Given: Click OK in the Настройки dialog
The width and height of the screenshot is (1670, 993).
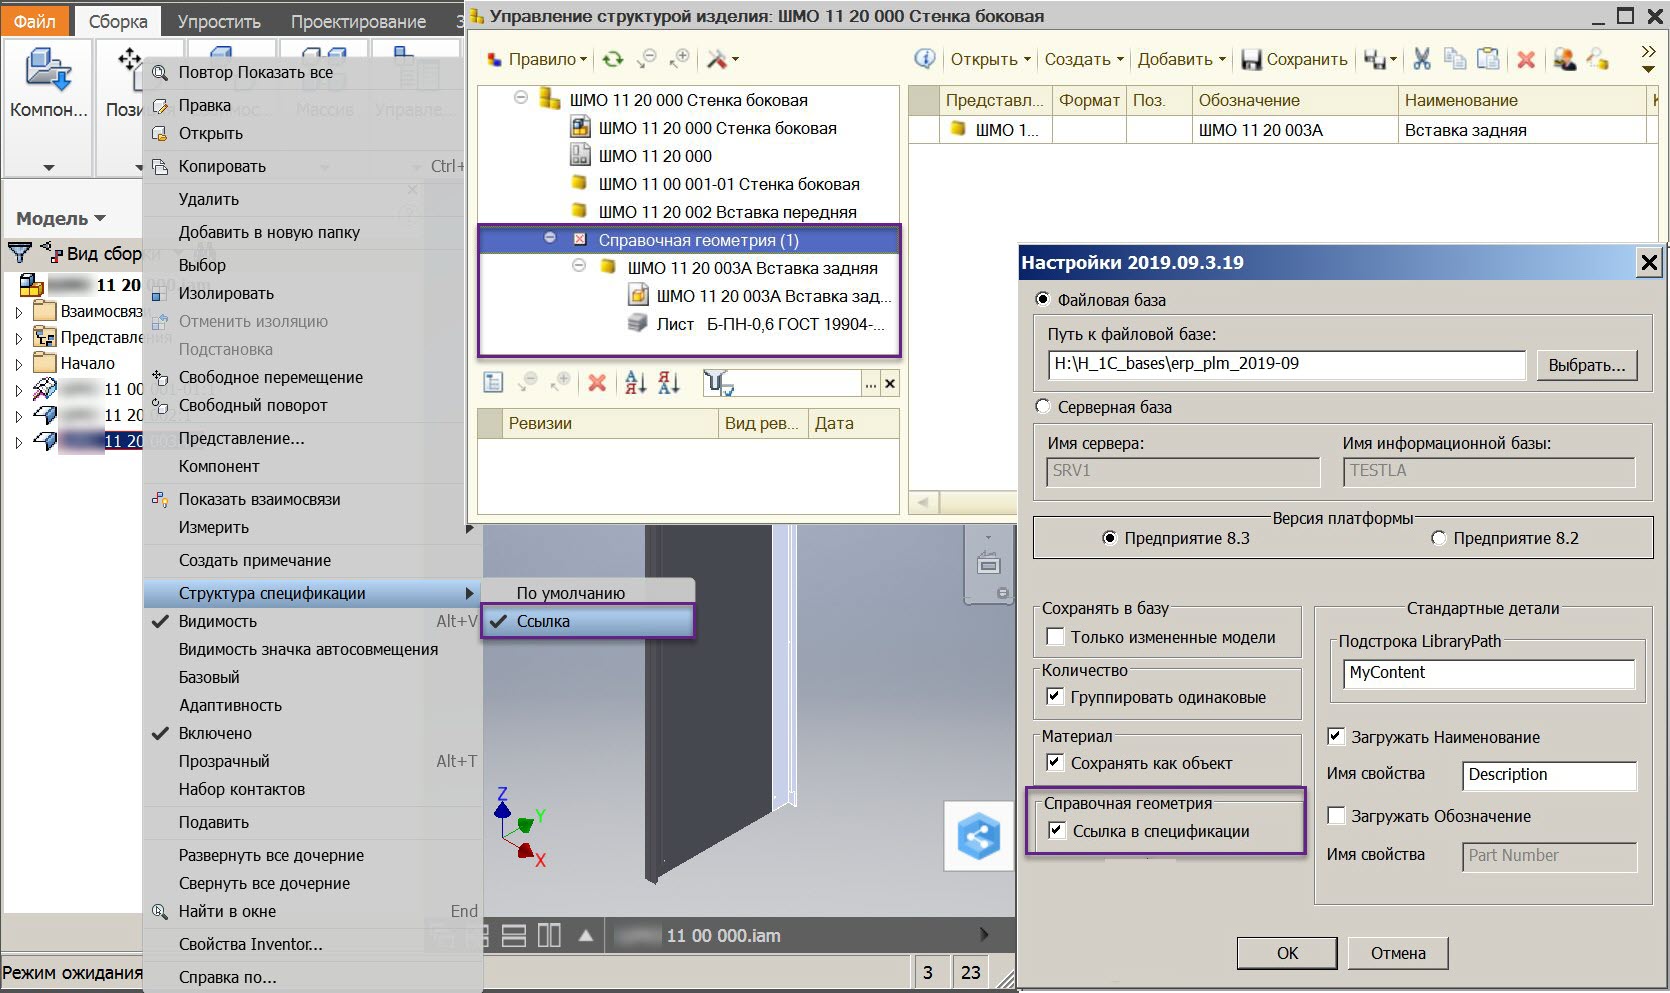Looking at the screenshot, I should tap(1287, 953).
